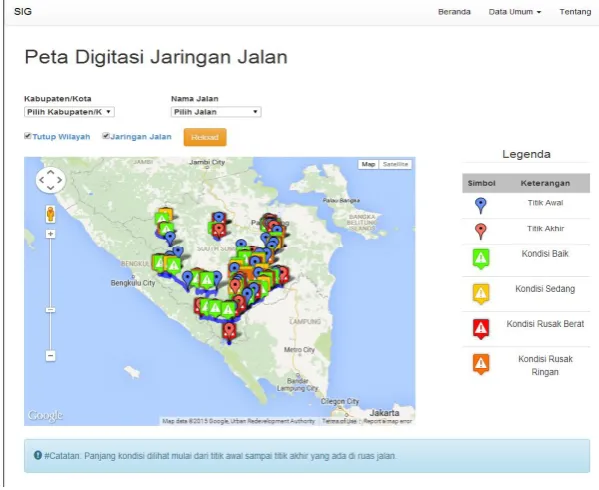The height and width of the screenshot is (490, 599).
Task: Pan the map right with the arrow
Action: (x=59, y=180)
